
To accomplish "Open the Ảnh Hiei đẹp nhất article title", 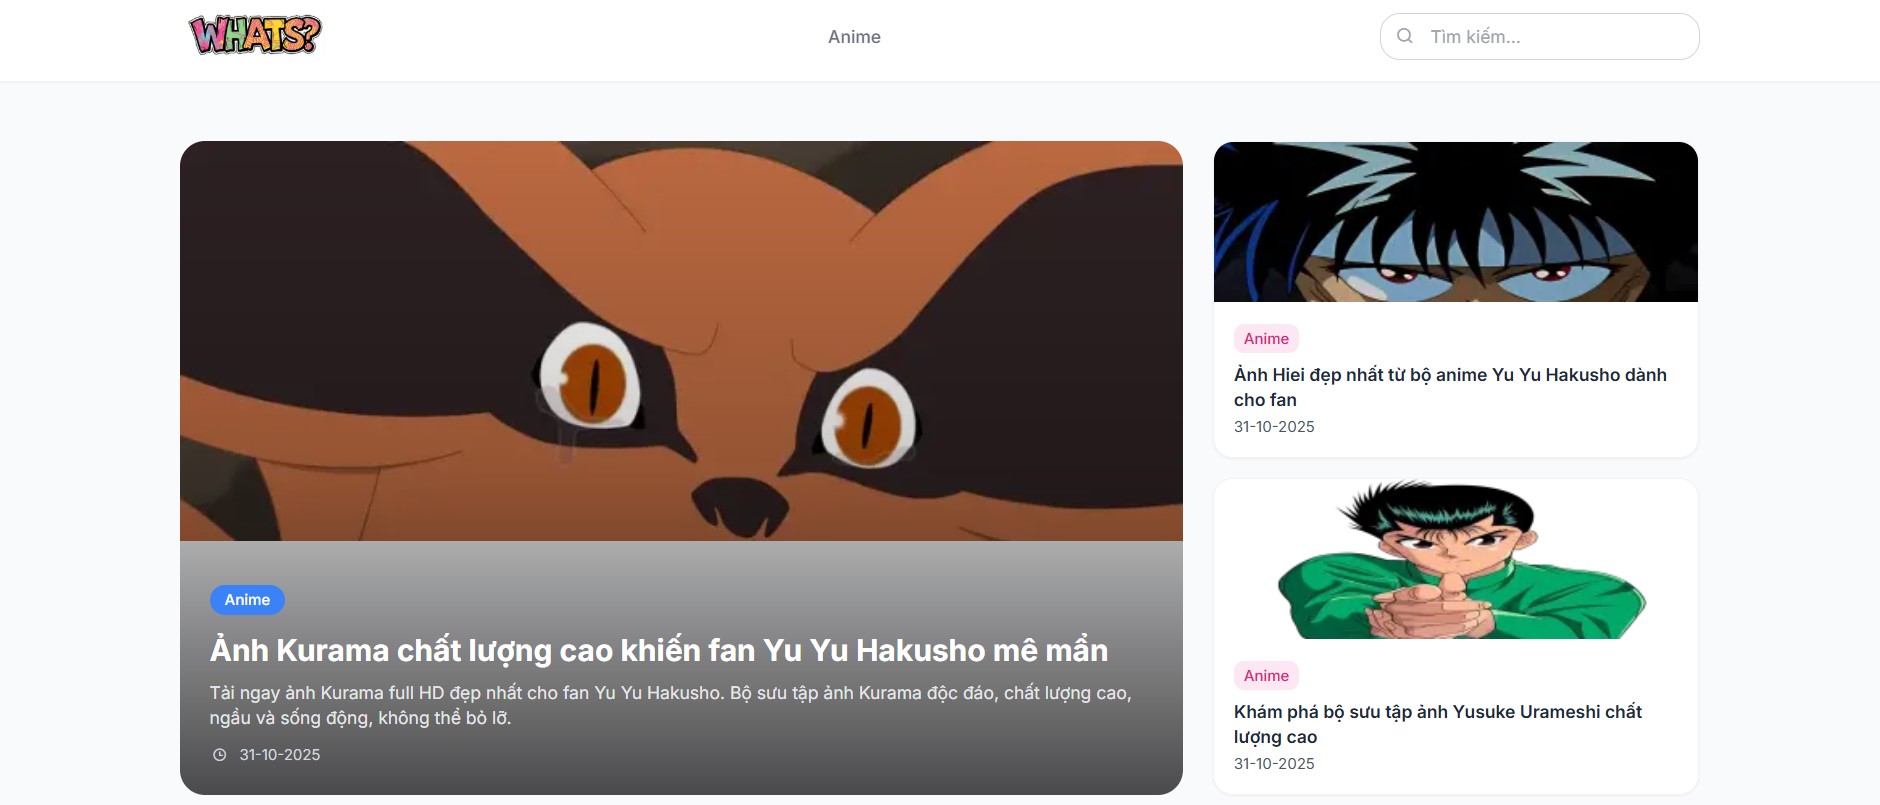I will click(1450, 387).
